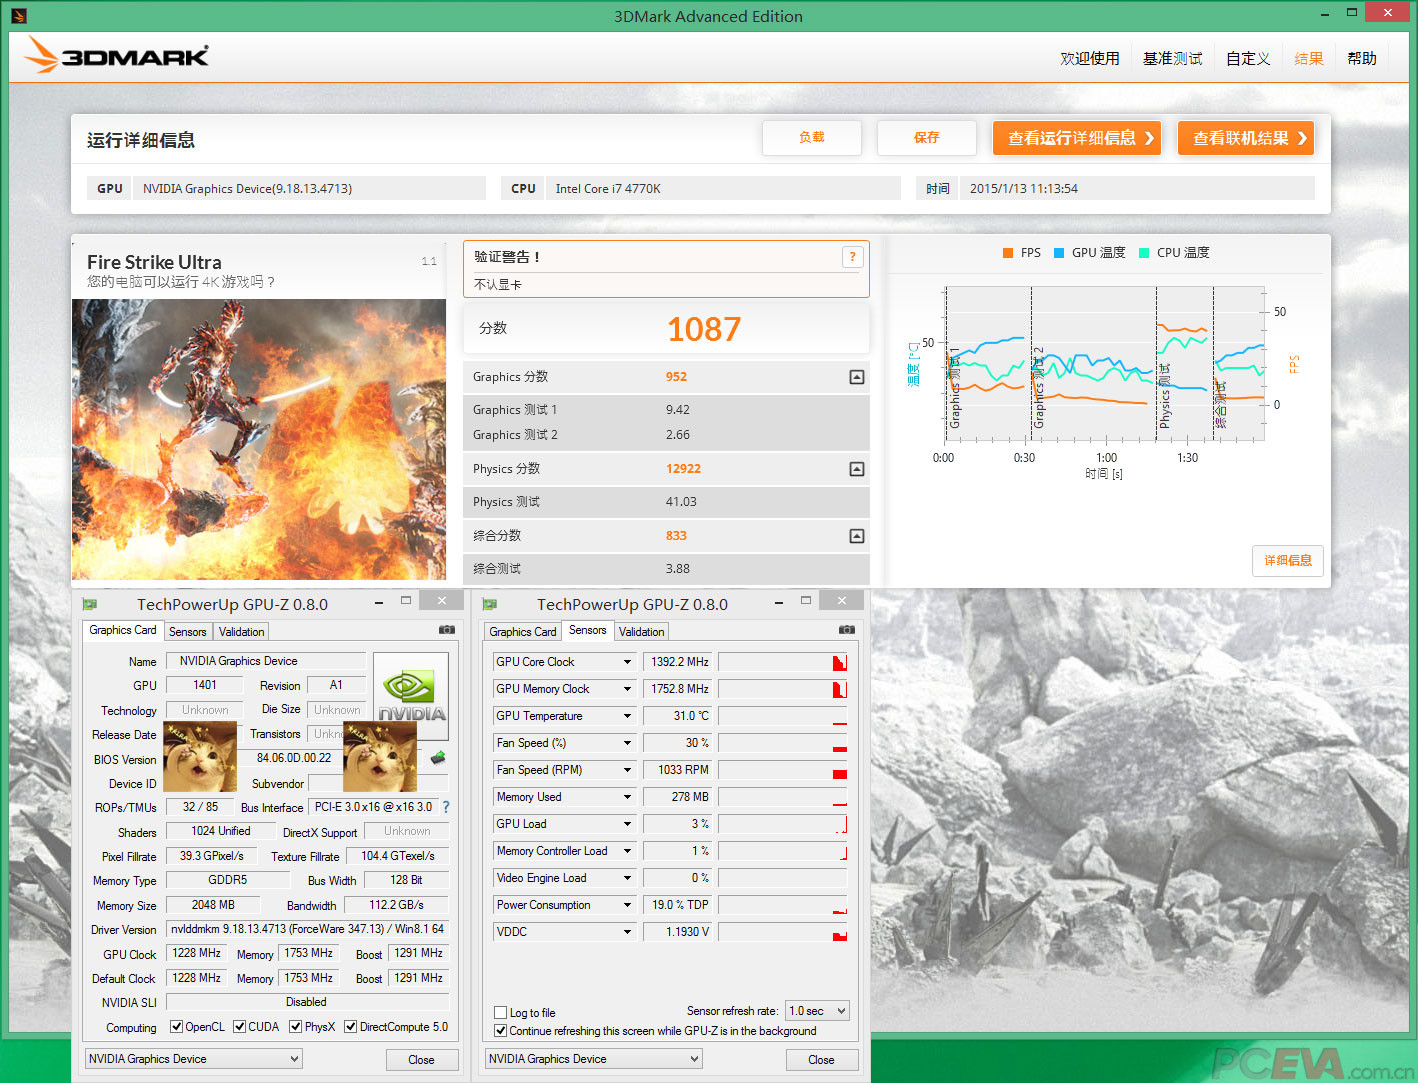Expand the Physics 分数 details arrow

tap(856, 468)
